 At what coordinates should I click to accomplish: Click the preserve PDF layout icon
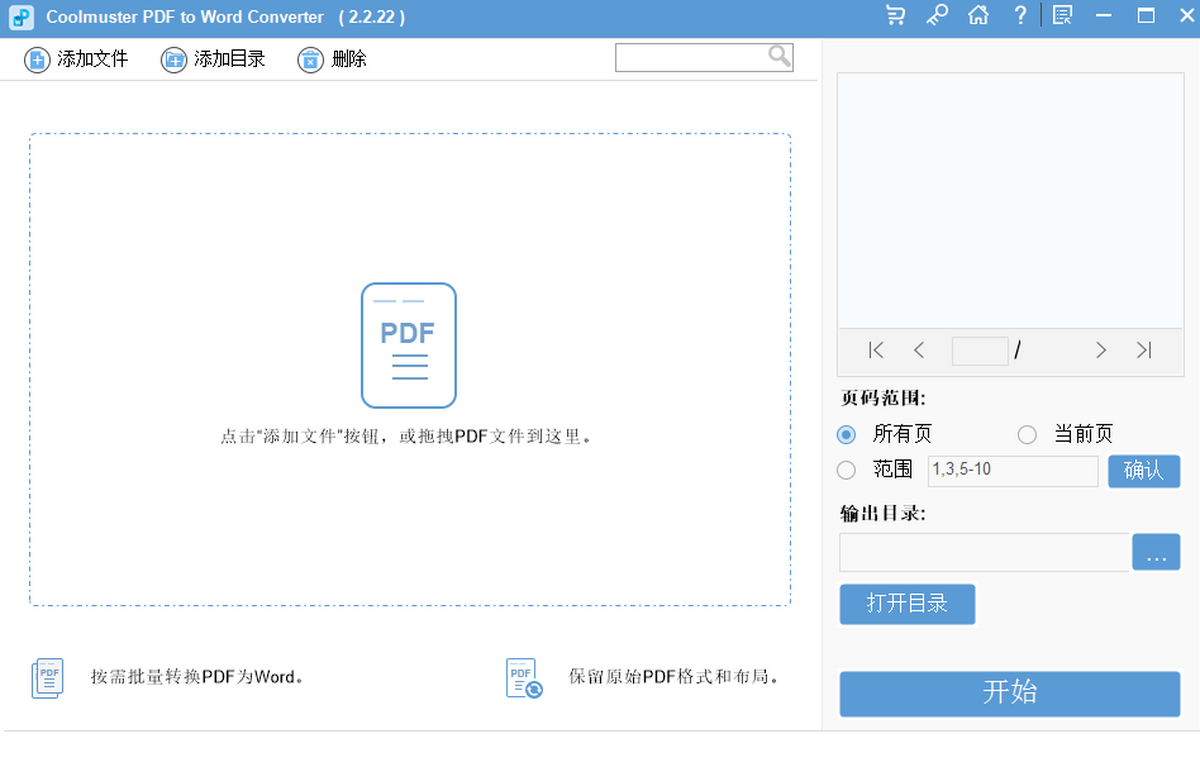tap(524, 678)
